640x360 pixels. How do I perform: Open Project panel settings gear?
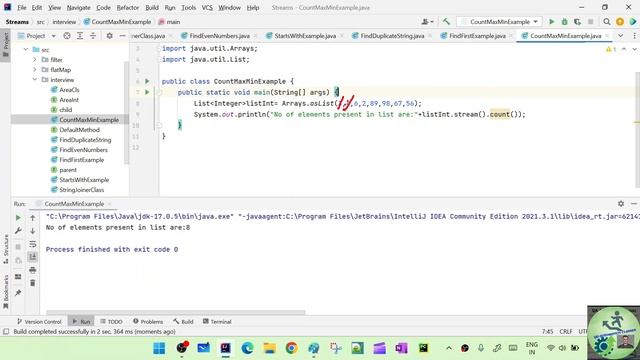(109, 36)
